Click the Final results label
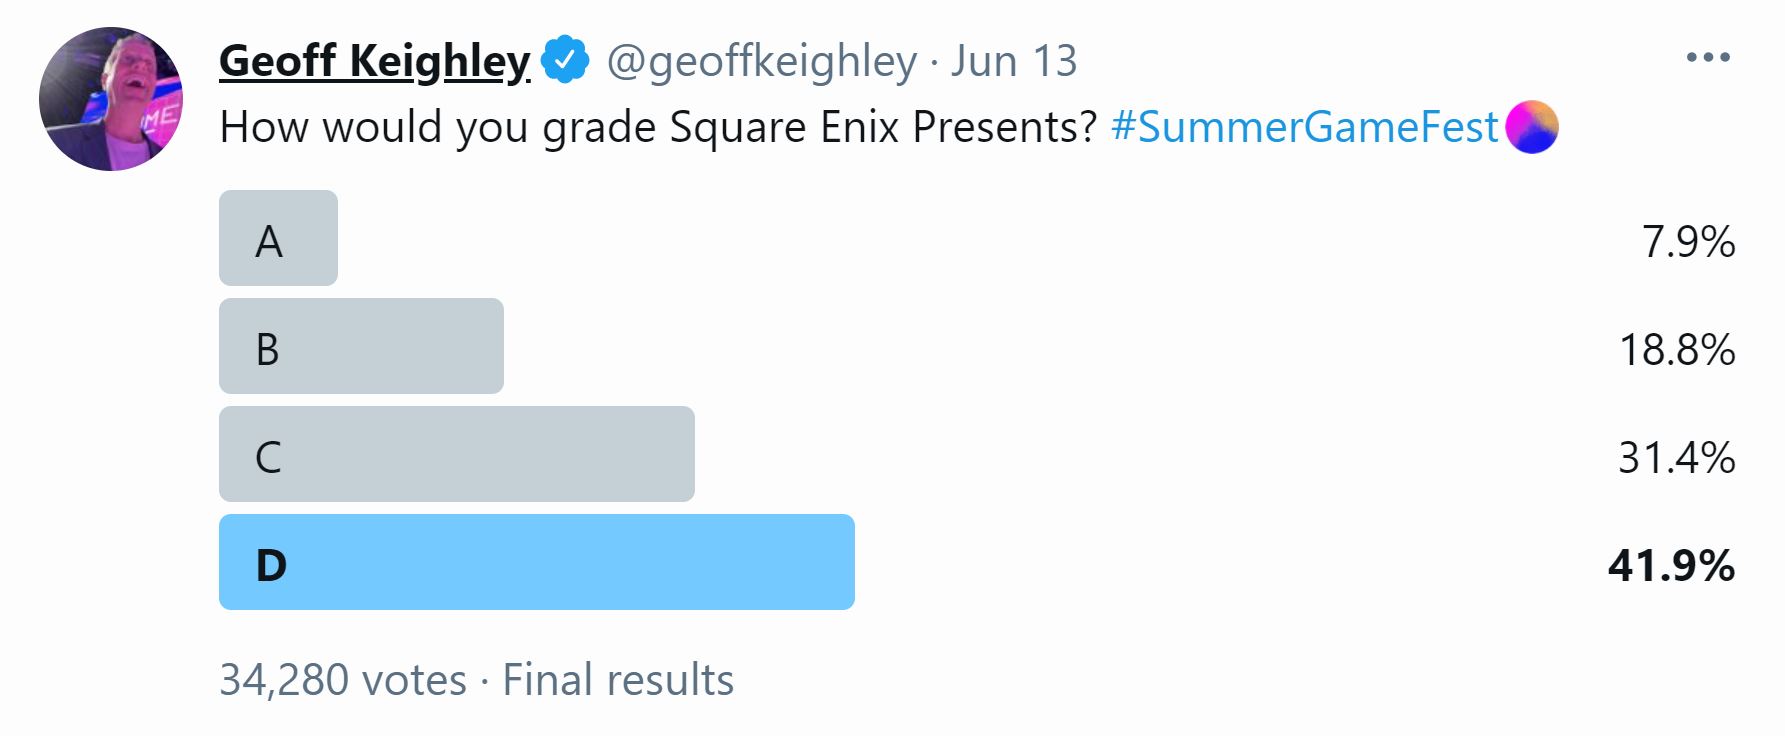 (x=618, y=680)
